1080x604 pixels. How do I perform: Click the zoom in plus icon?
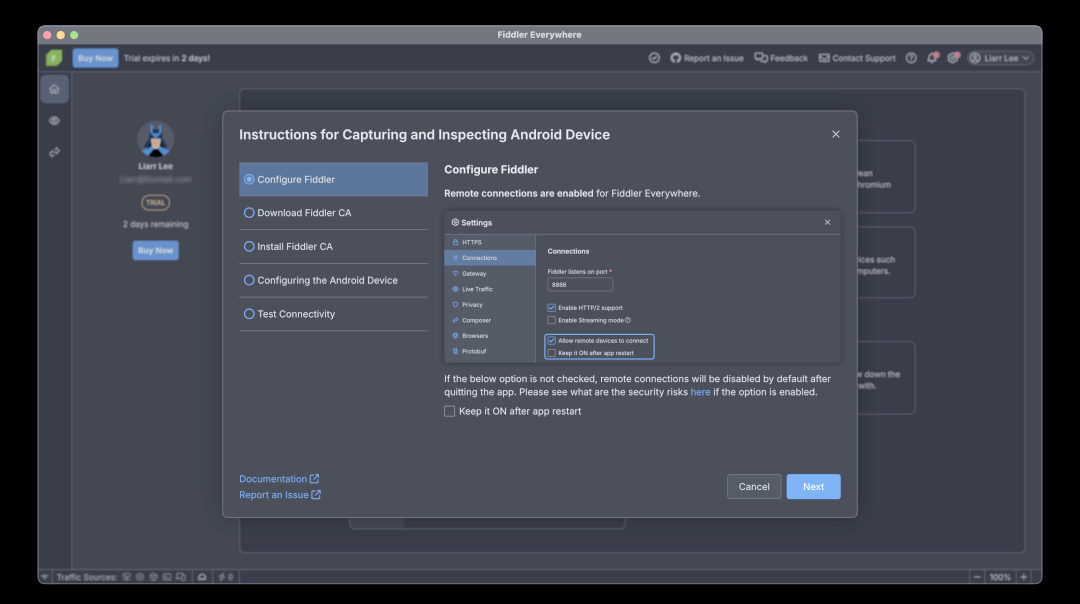[1023, 577]
